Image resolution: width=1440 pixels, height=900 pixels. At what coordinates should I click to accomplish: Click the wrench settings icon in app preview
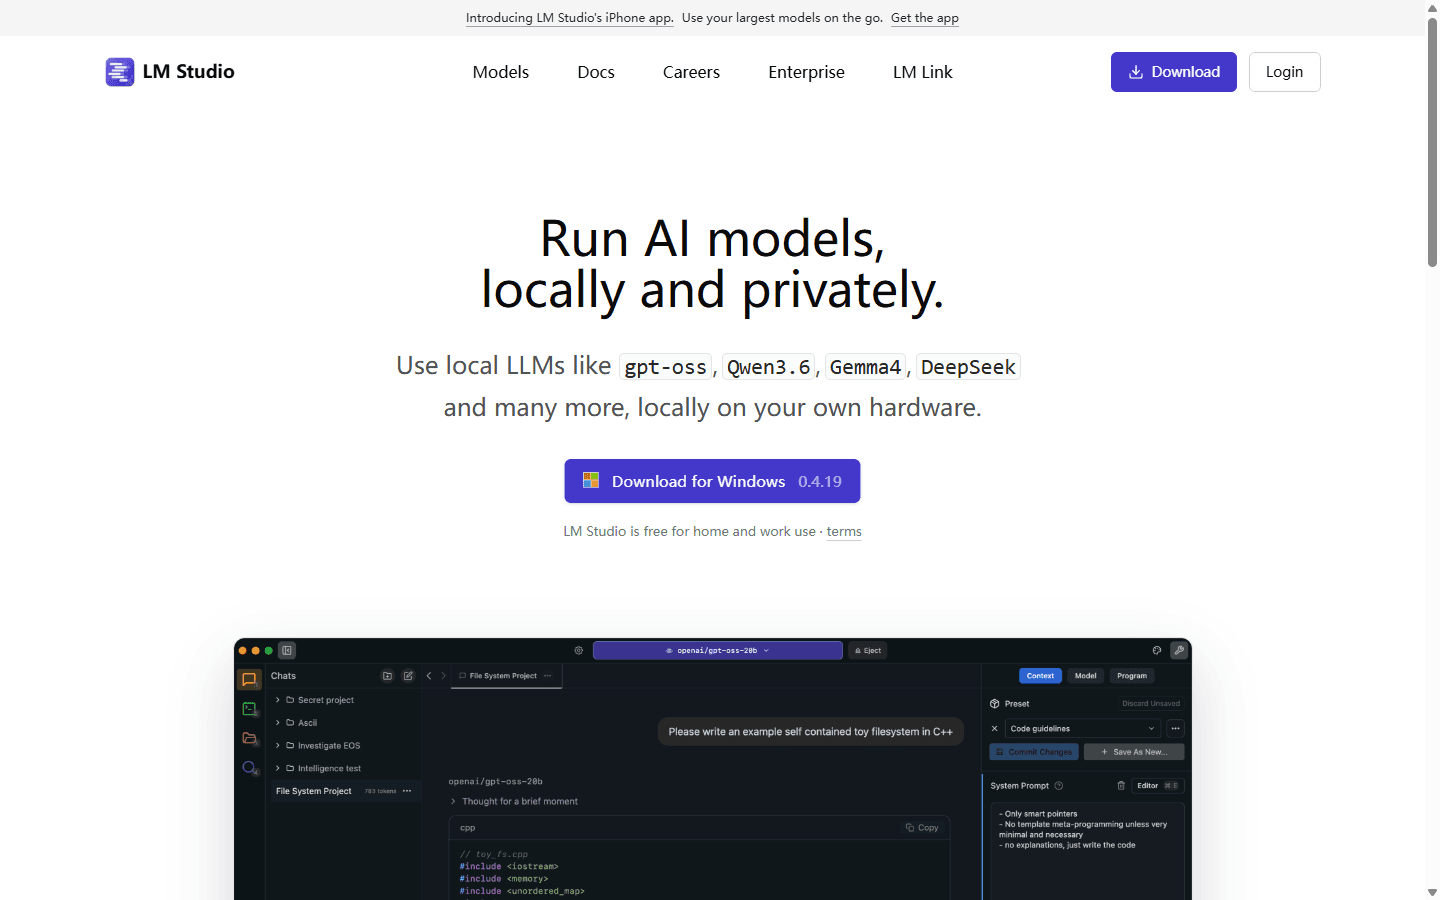[x=1179, y=650]
